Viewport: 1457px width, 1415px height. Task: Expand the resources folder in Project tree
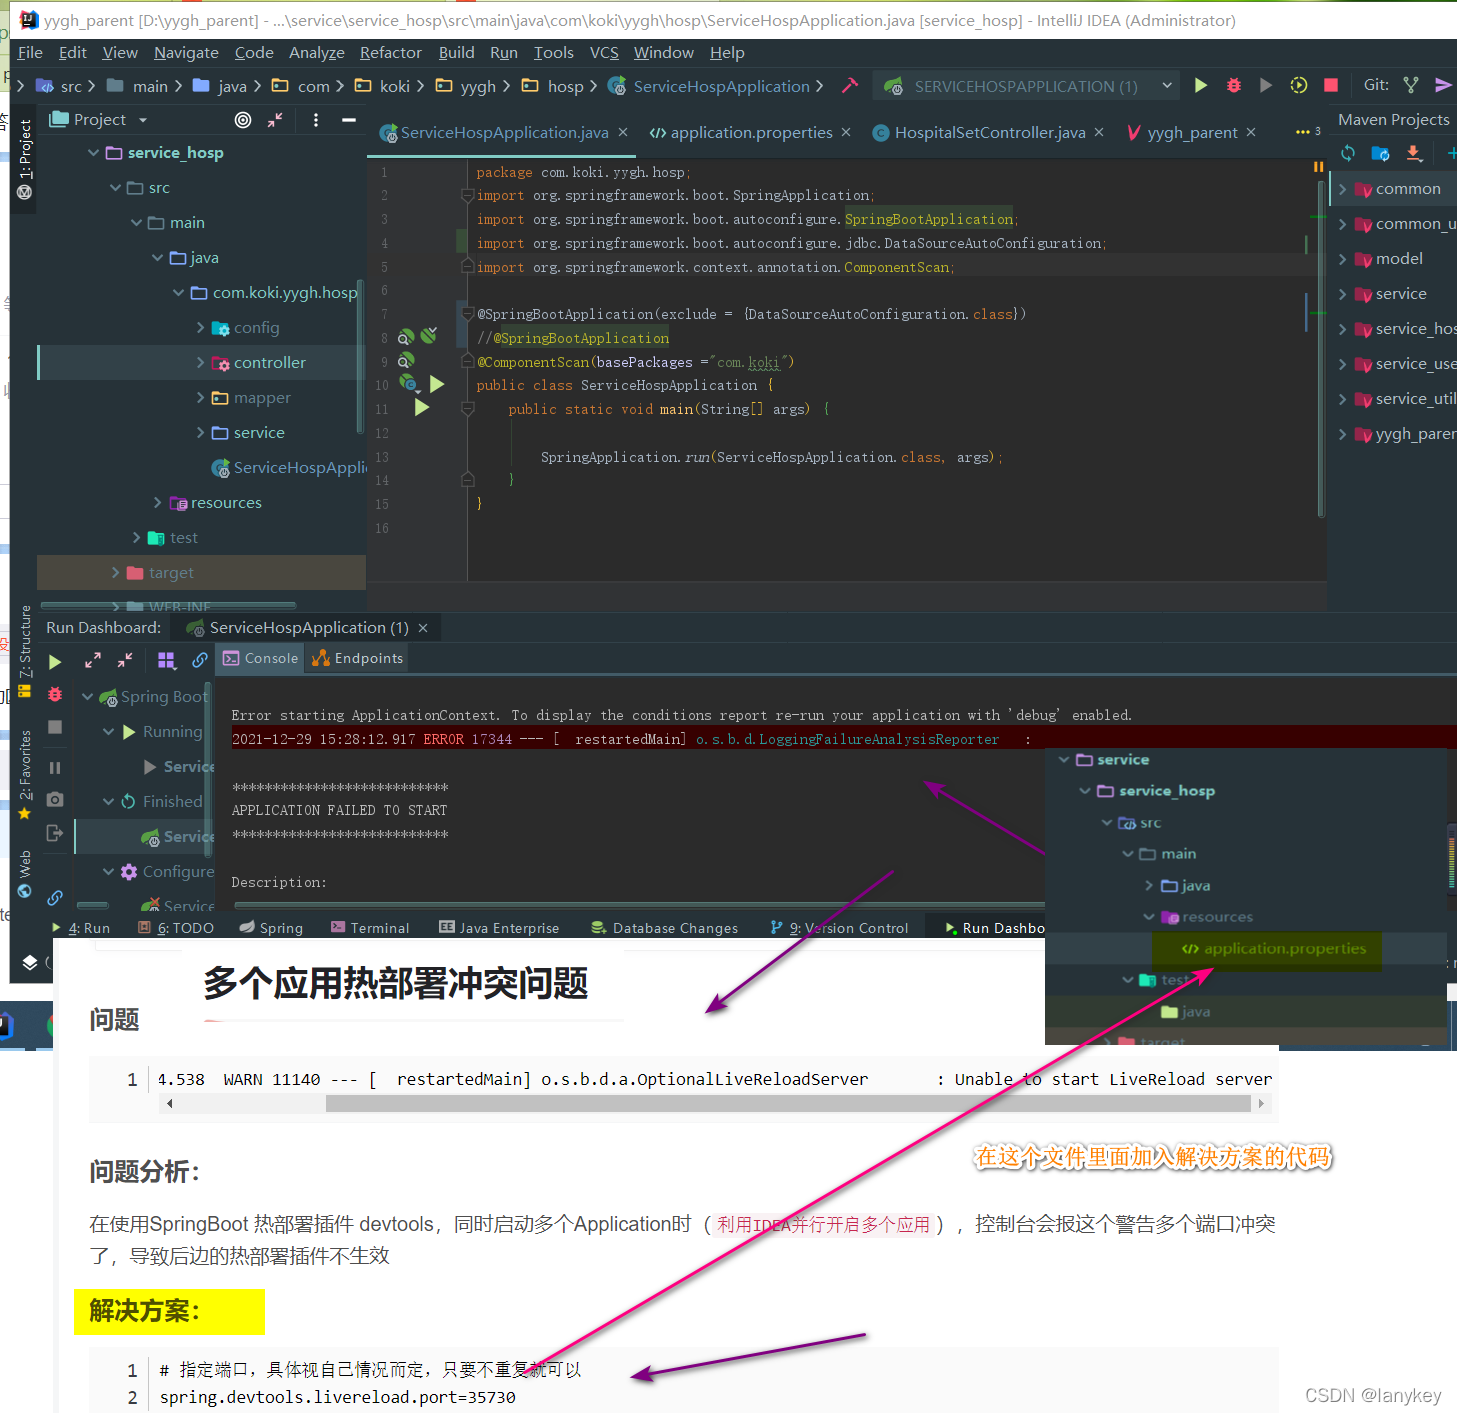157,502
